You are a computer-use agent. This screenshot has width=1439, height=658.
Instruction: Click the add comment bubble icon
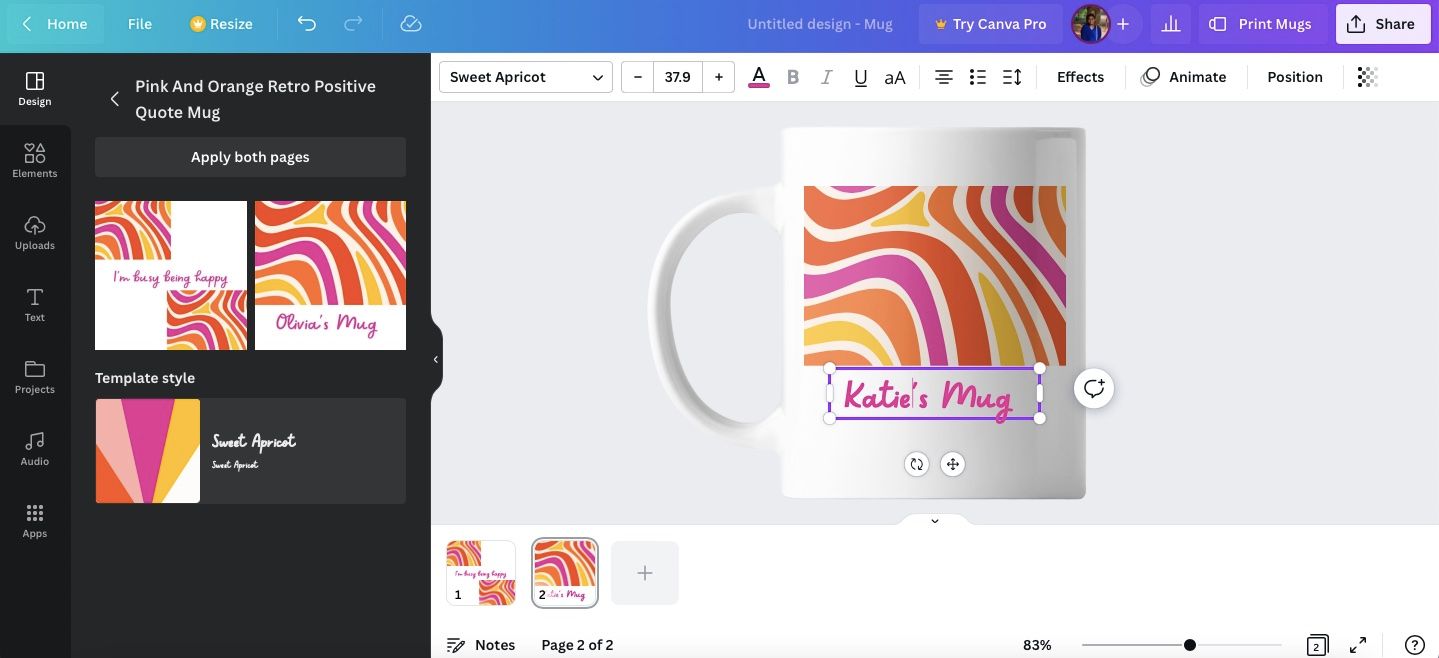pyautogui.click(x=1094, y=388)
